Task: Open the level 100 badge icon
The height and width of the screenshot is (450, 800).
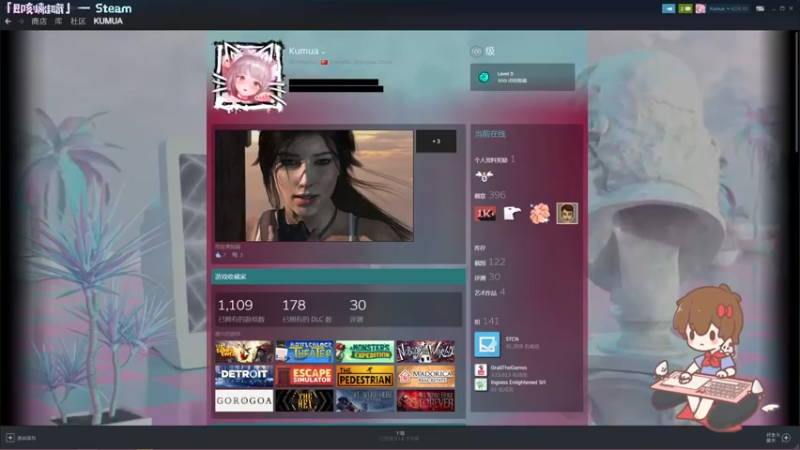Action: (476, 51)
